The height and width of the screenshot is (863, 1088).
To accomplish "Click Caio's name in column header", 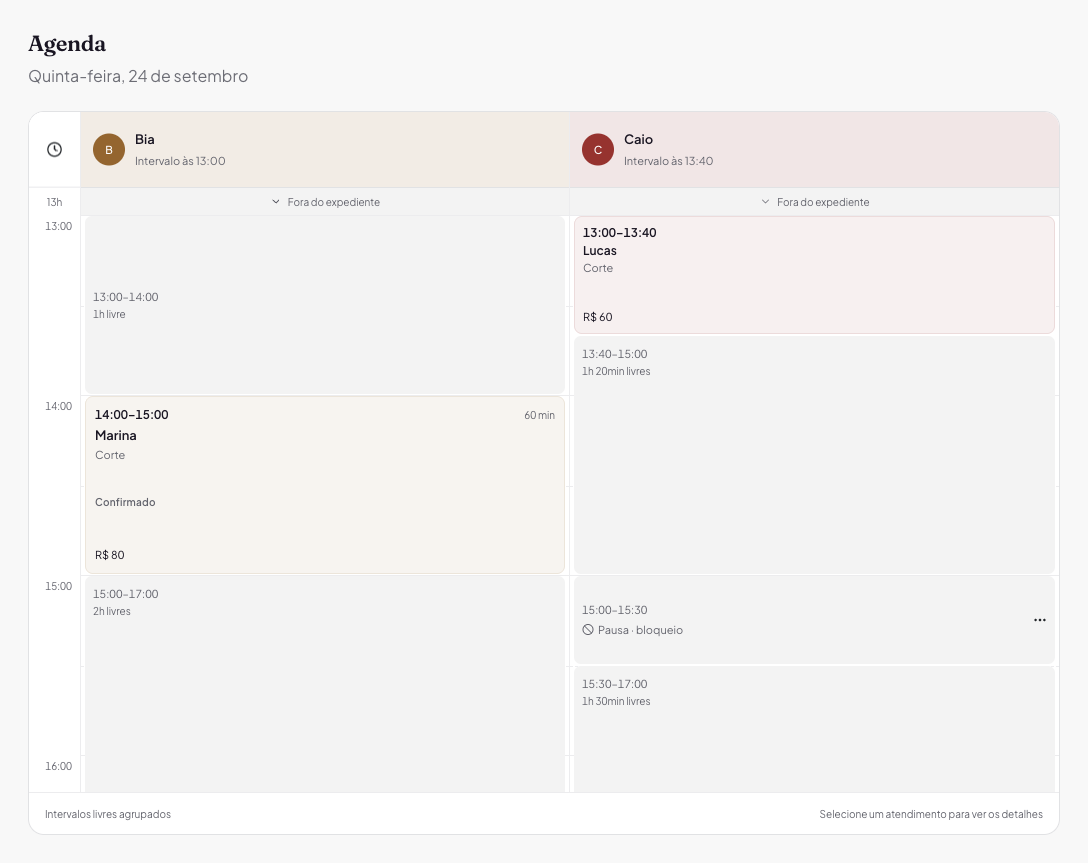I will [638, 139].
